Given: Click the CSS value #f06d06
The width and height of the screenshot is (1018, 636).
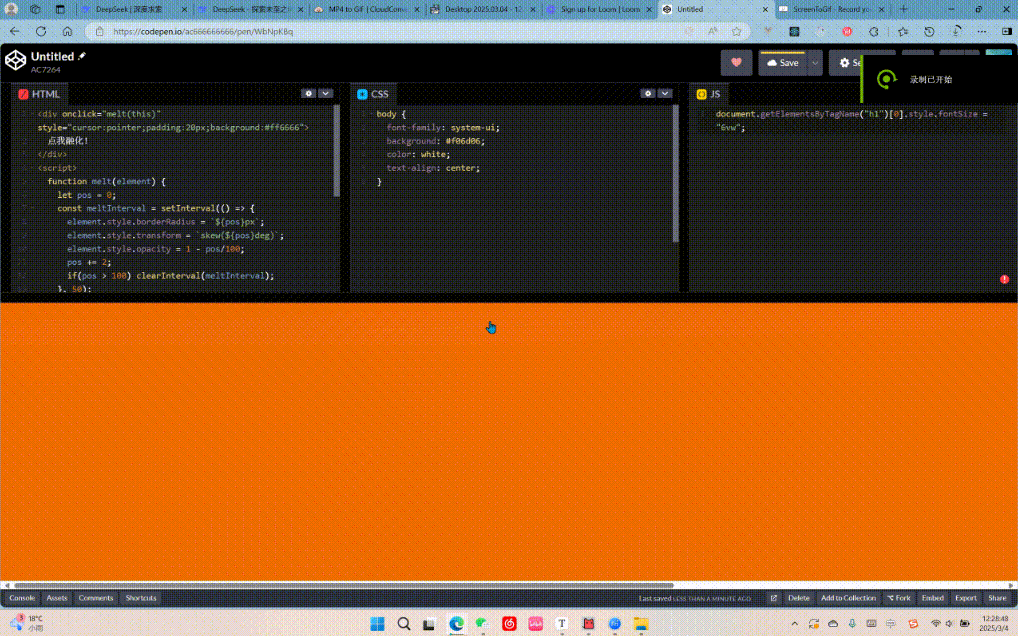Looking at the screenshot, I should click(x=465, y=141).
